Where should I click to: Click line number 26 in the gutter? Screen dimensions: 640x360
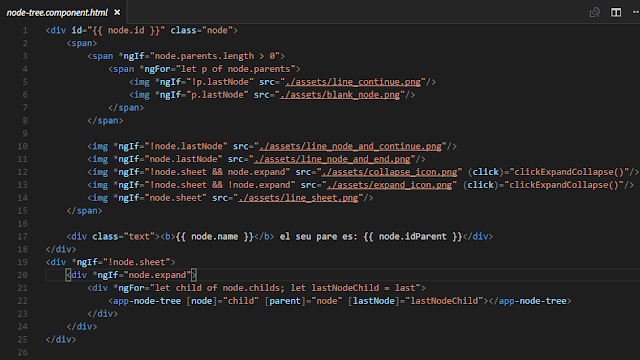pyautogui.click(x=22, y=352)
